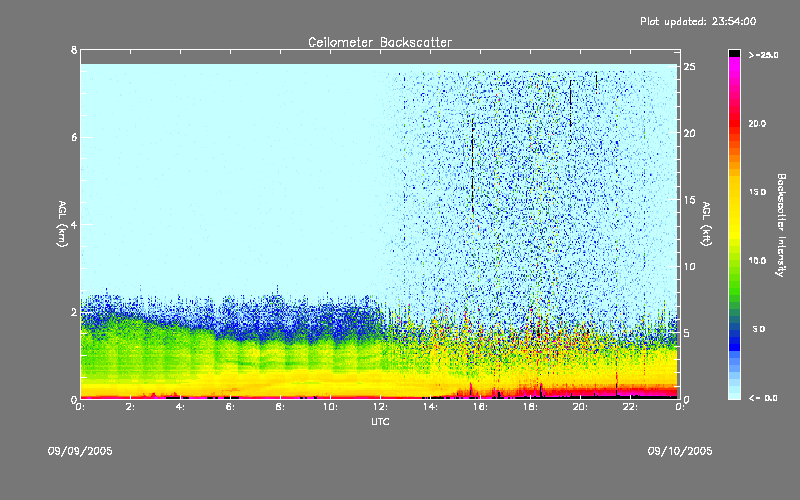The height and width of the screenshot is (500, 800).
Task: Click the 'AGL (kft)' right axis label
Action: pos(706,224)
